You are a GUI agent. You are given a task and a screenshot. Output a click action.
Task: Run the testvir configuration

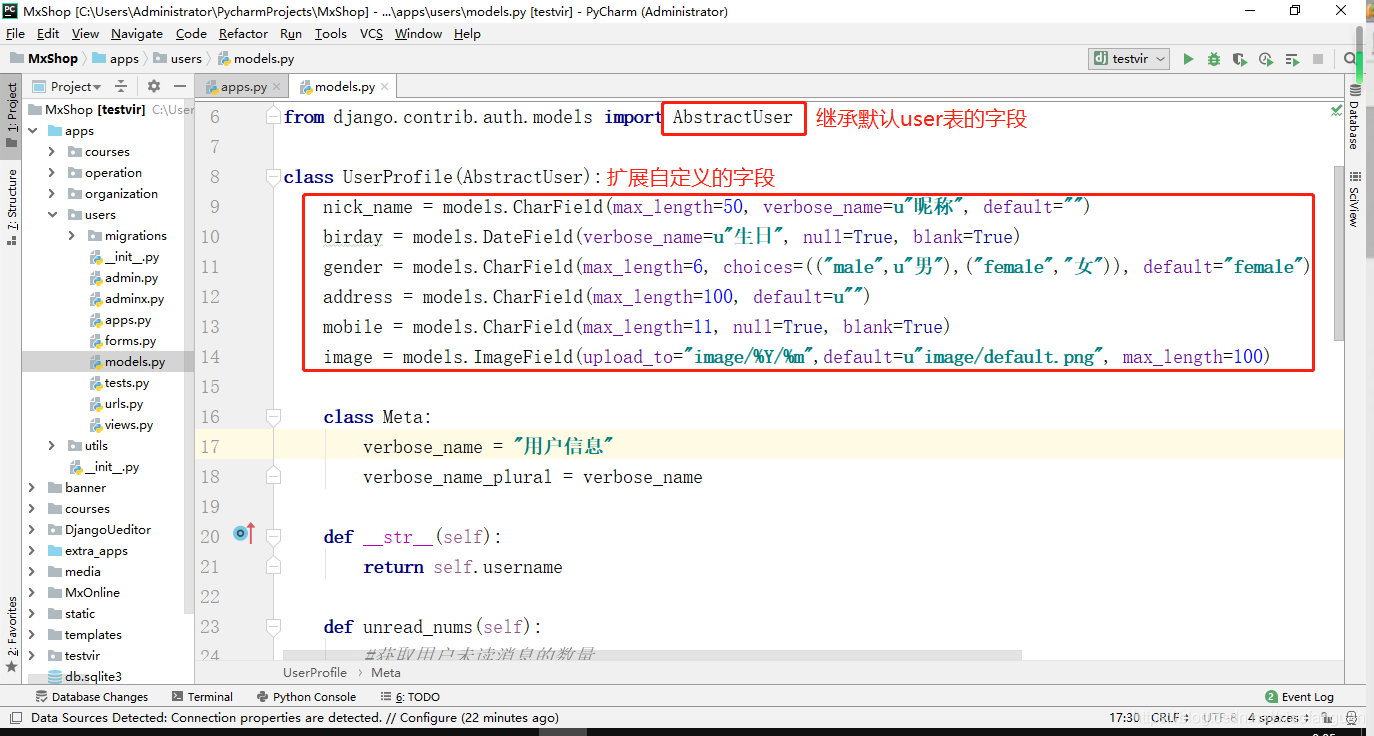(x=1188, y=59)
